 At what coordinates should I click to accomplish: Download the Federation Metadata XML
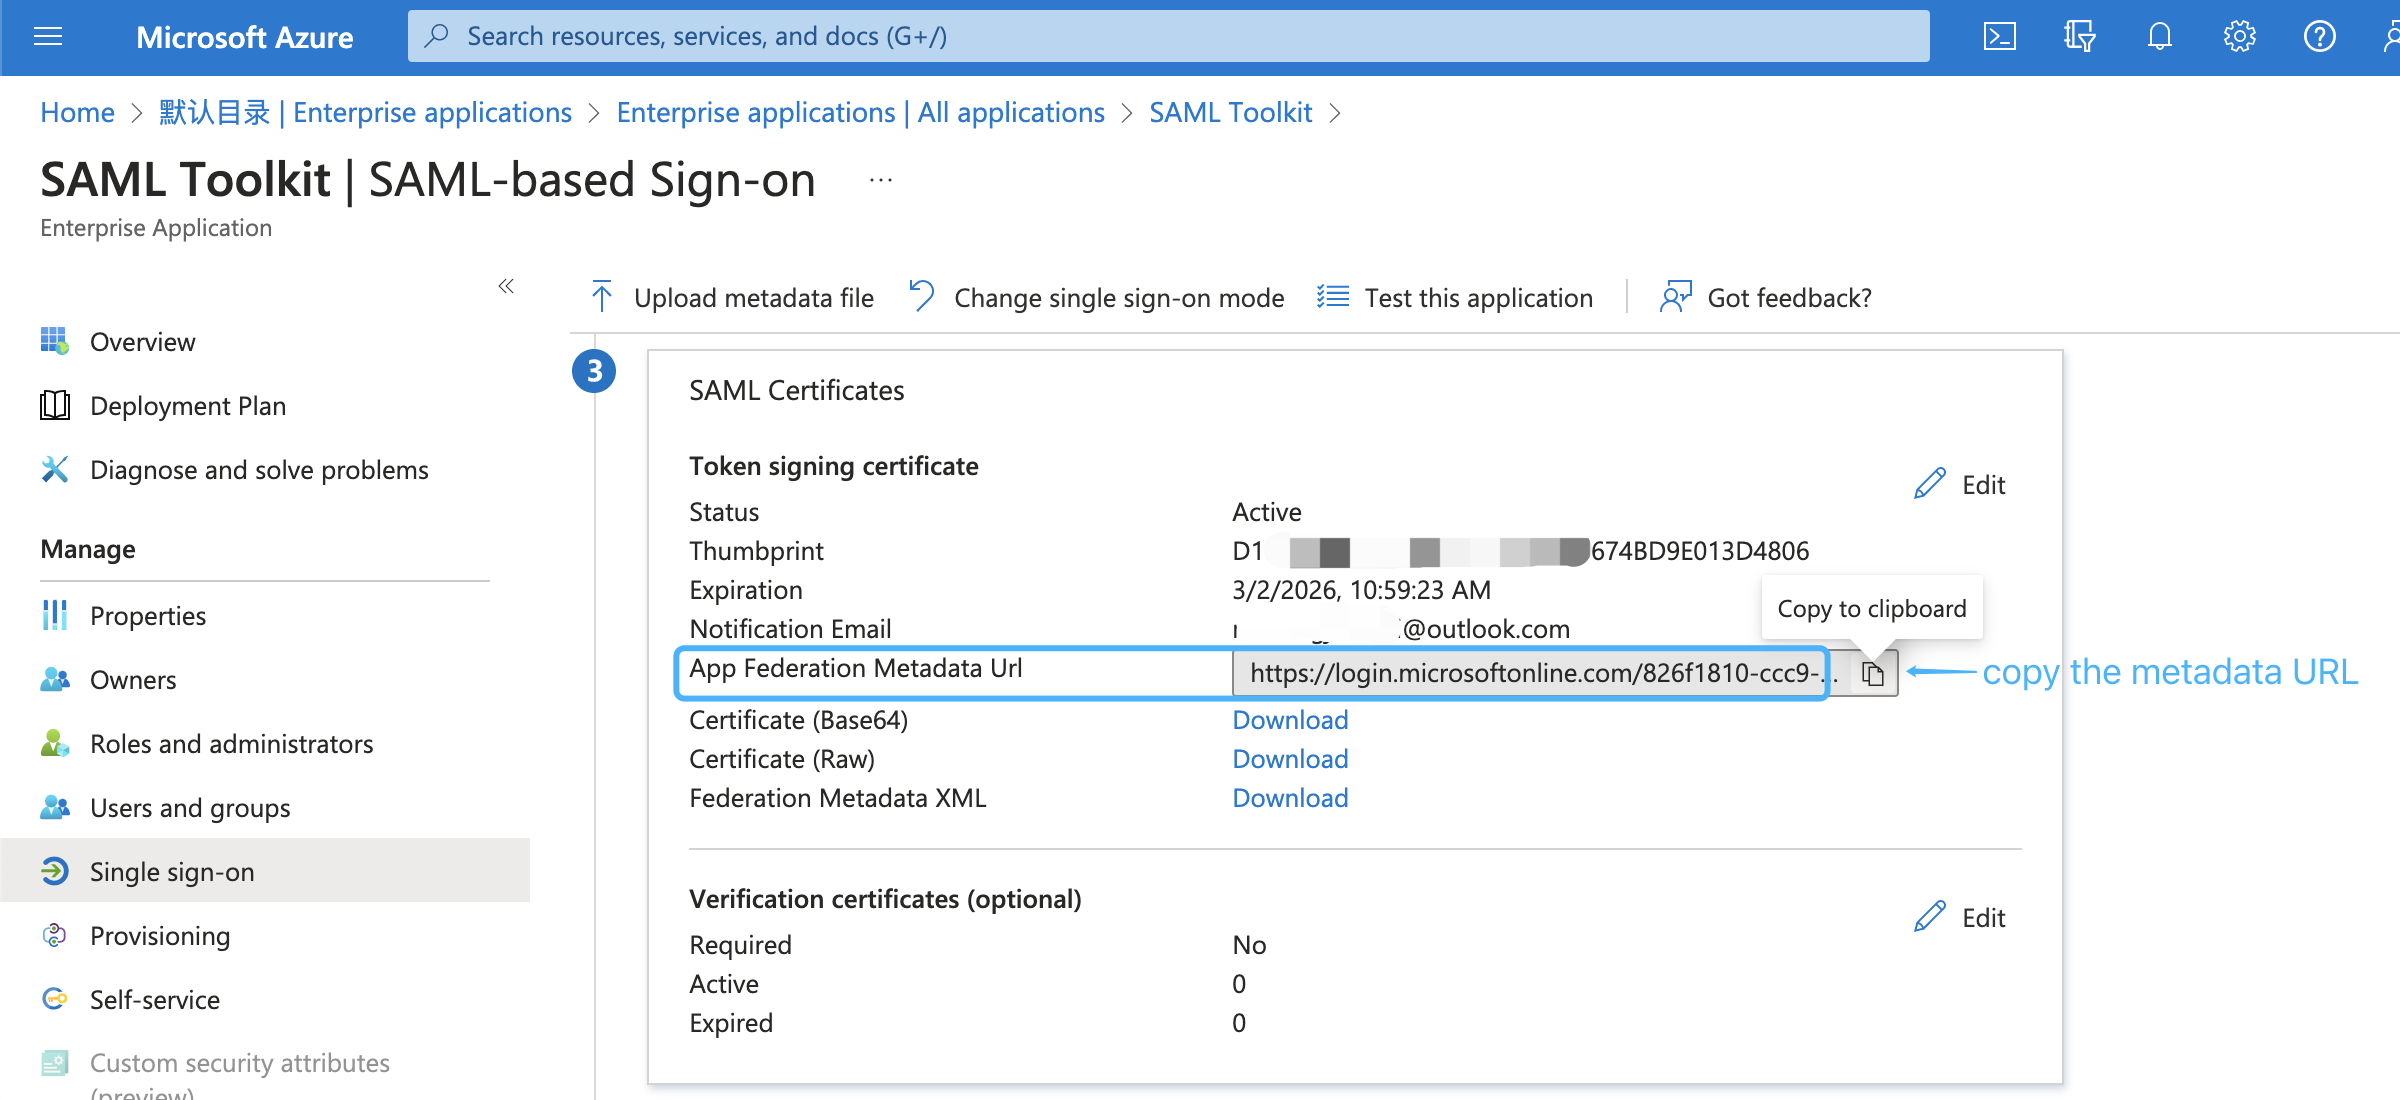(x=1289, y=797)
